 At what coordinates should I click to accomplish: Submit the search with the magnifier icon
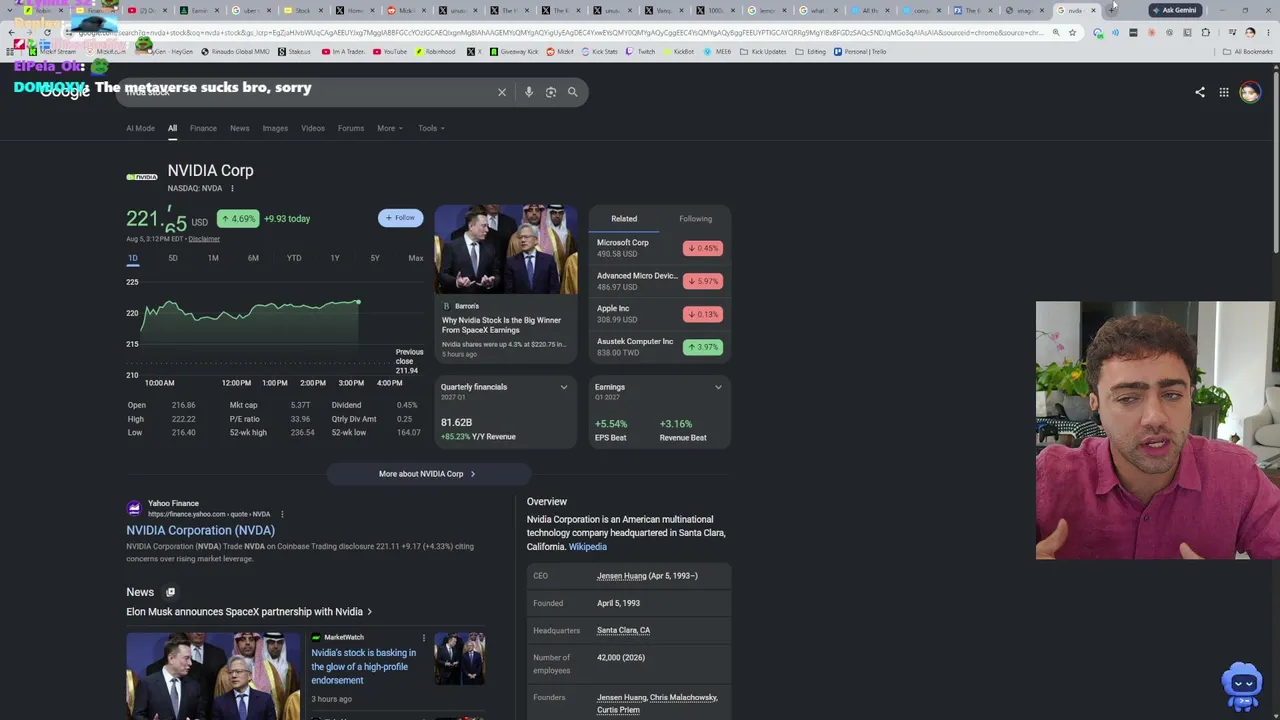pyautogui.click(x=573, y=92)
